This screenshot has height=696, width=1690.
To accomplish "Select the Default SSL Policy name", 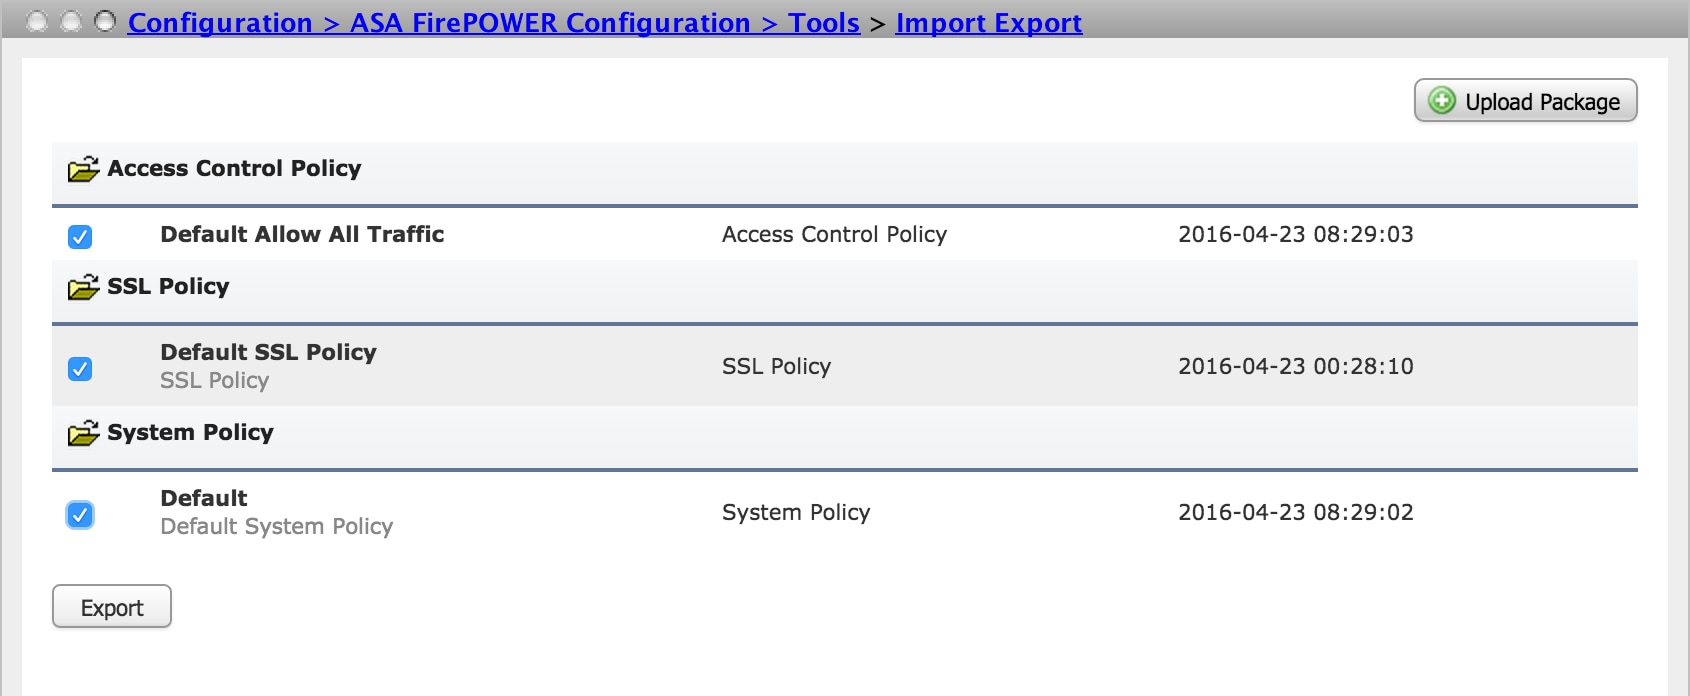I will [x=268, y=352].
